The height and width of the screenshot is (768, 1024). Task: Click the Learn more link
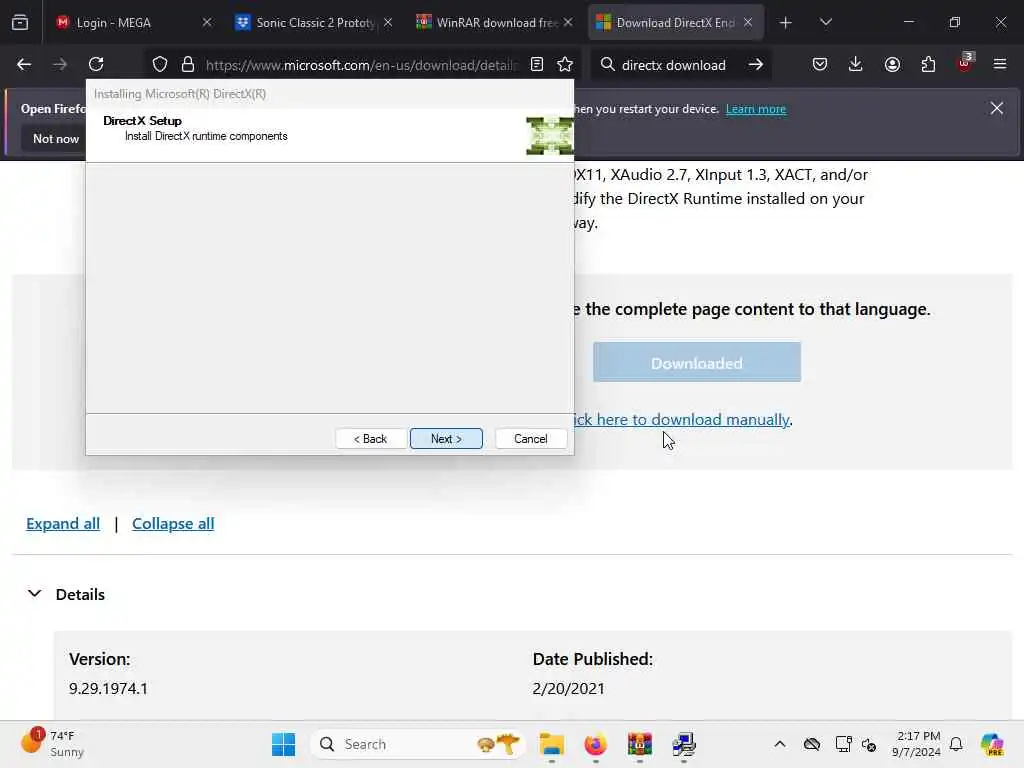[x=756, y=109]
